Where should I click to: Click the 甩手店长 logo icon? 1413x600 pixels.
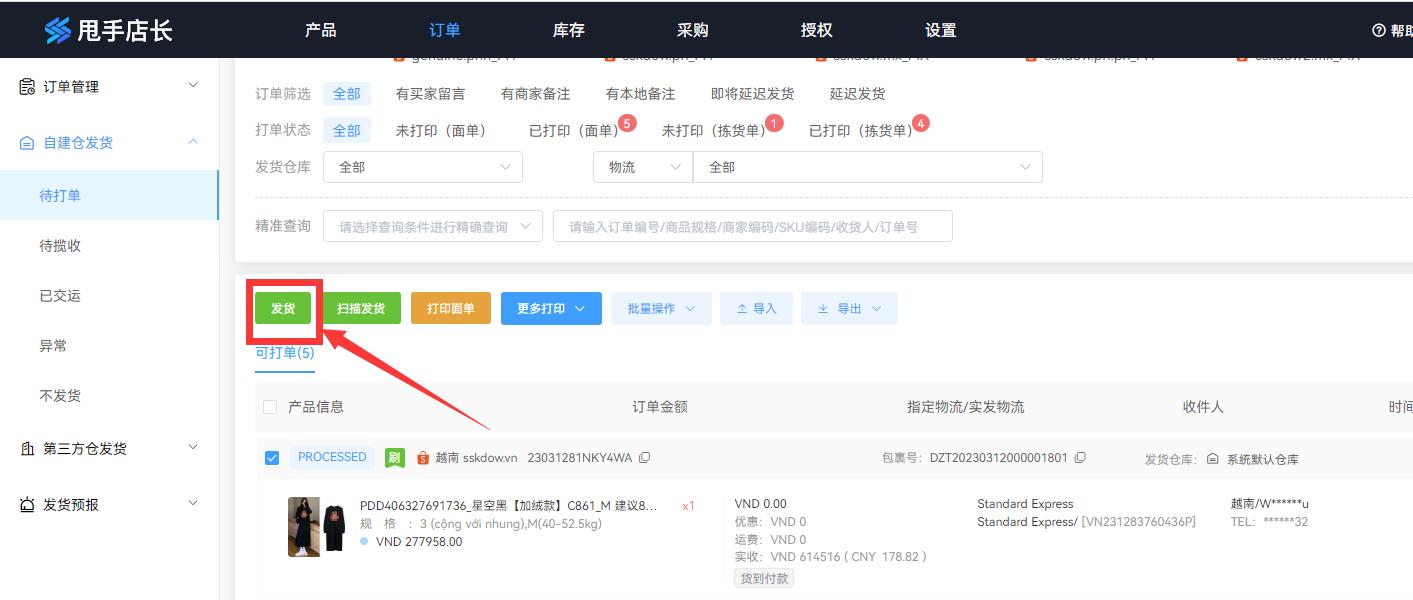point(57,29)
